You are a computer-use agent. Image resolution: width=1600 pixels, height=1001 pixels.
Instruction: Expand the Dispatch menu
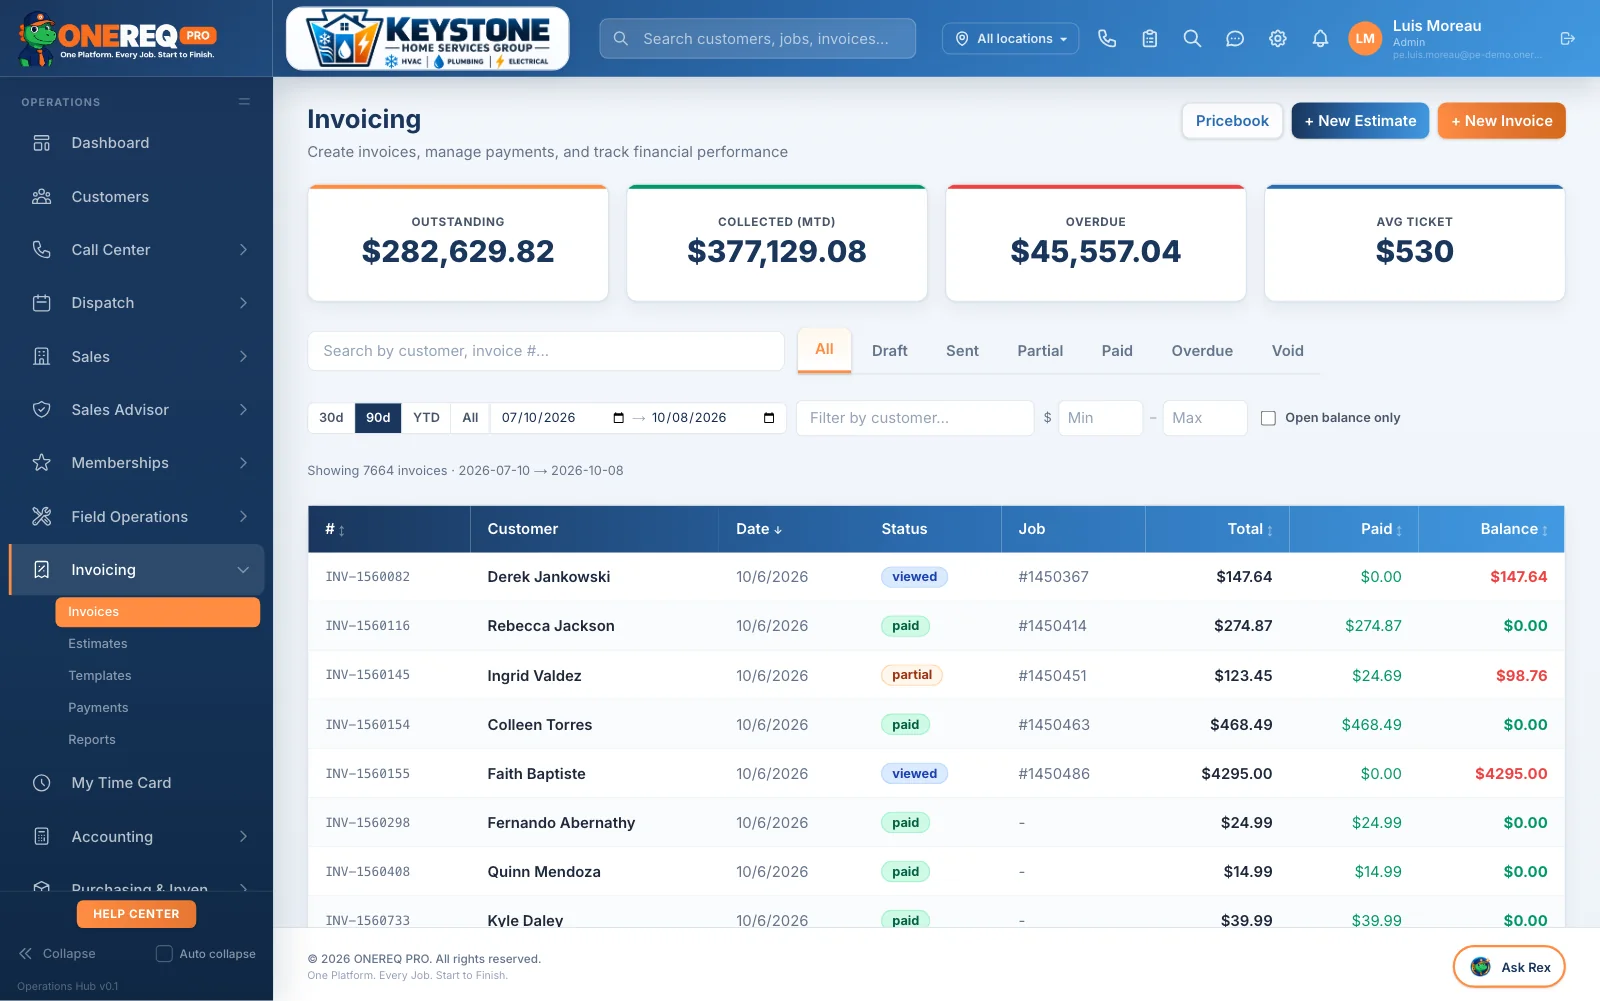(x=138, y=303)
